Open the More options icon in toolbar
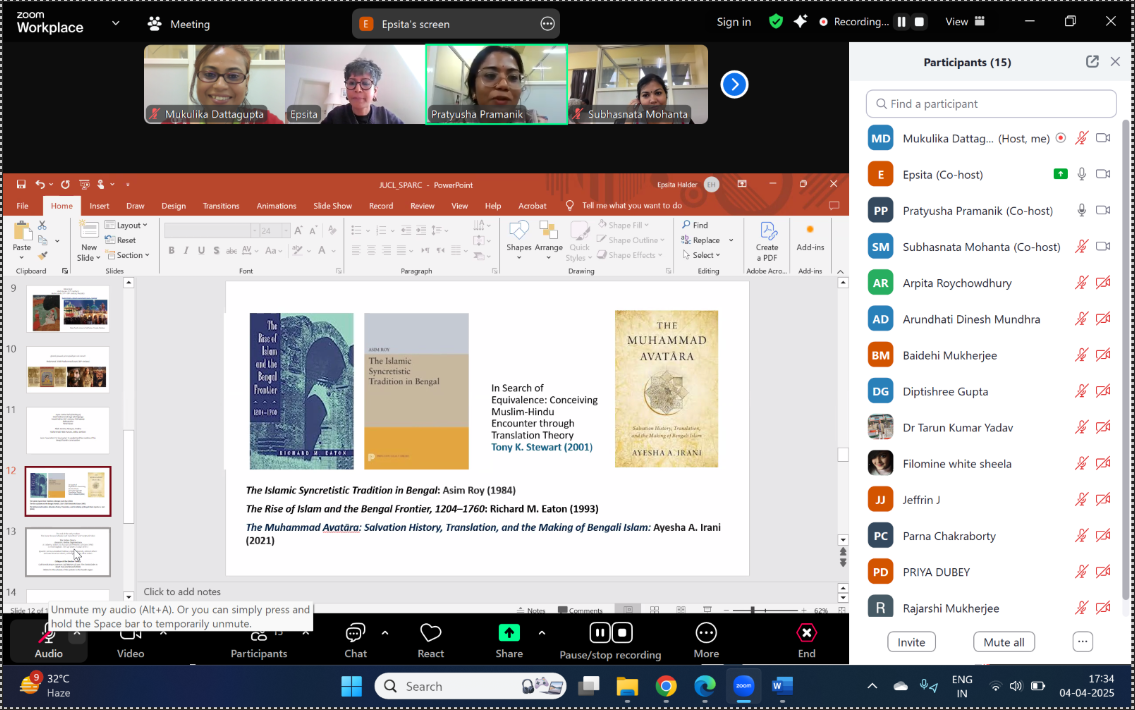1135x710 pixels. pyautogui.click(x=706, y=633)
